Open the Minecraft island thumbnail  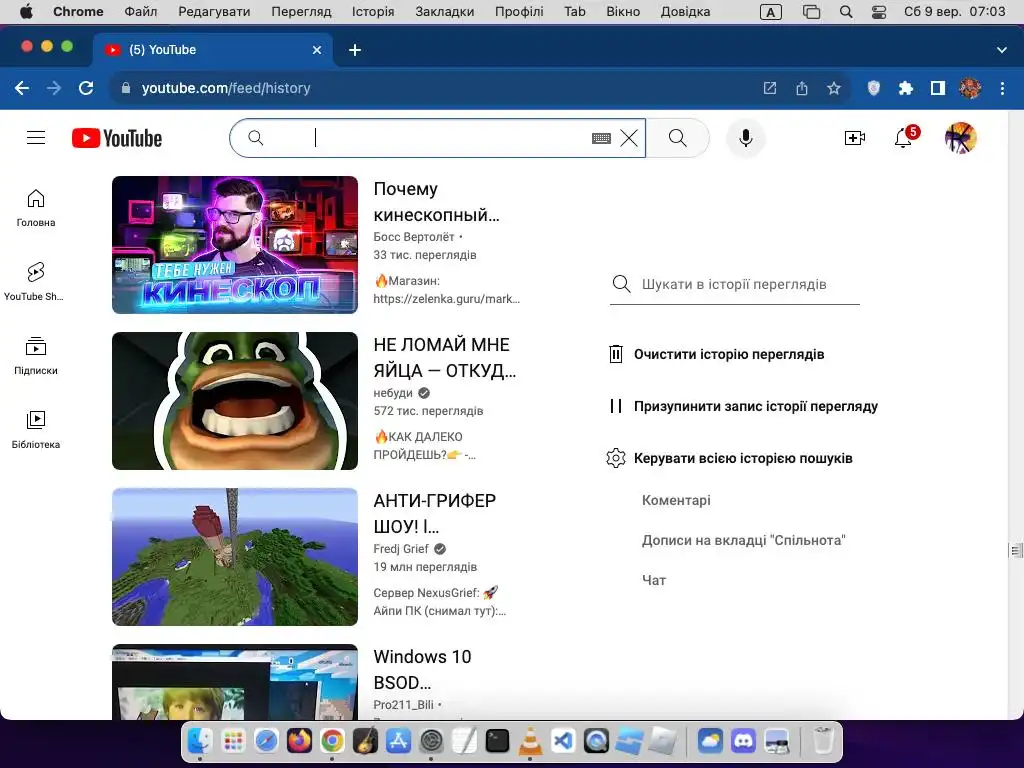coord(235,557)
